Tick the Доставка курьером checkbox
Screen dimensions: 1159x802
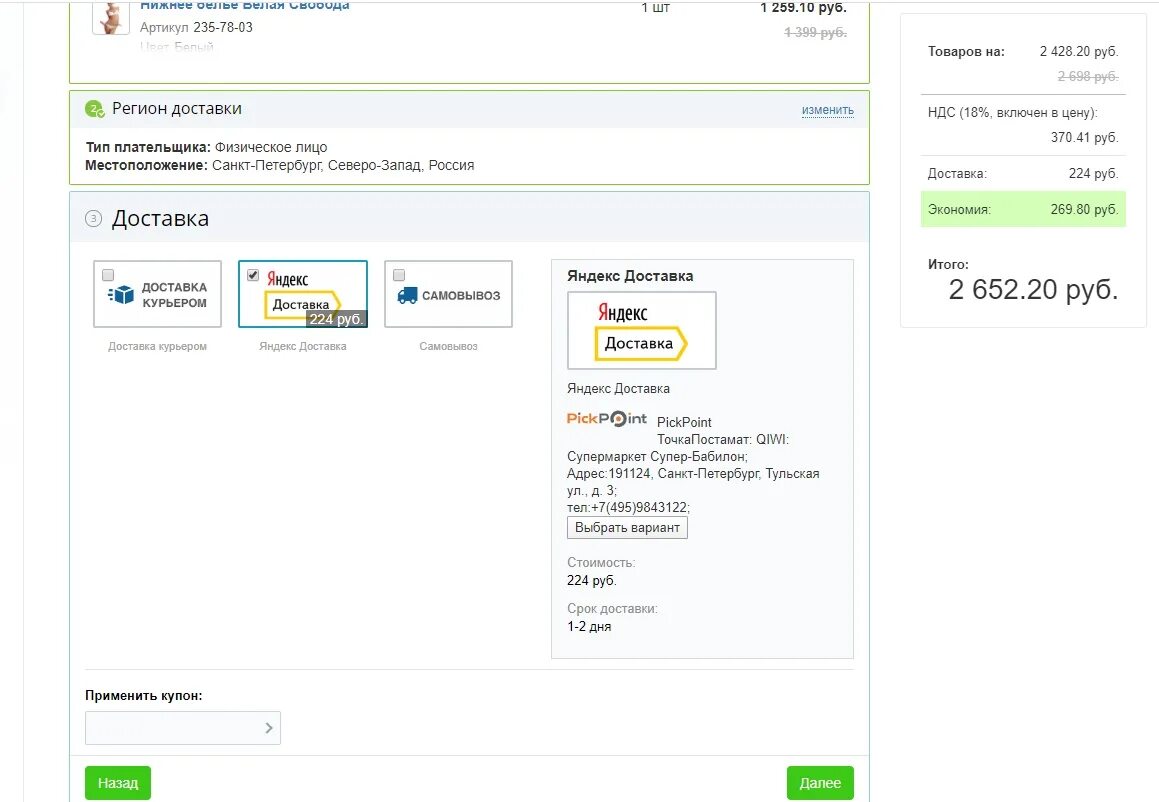(x=108, y=275)
